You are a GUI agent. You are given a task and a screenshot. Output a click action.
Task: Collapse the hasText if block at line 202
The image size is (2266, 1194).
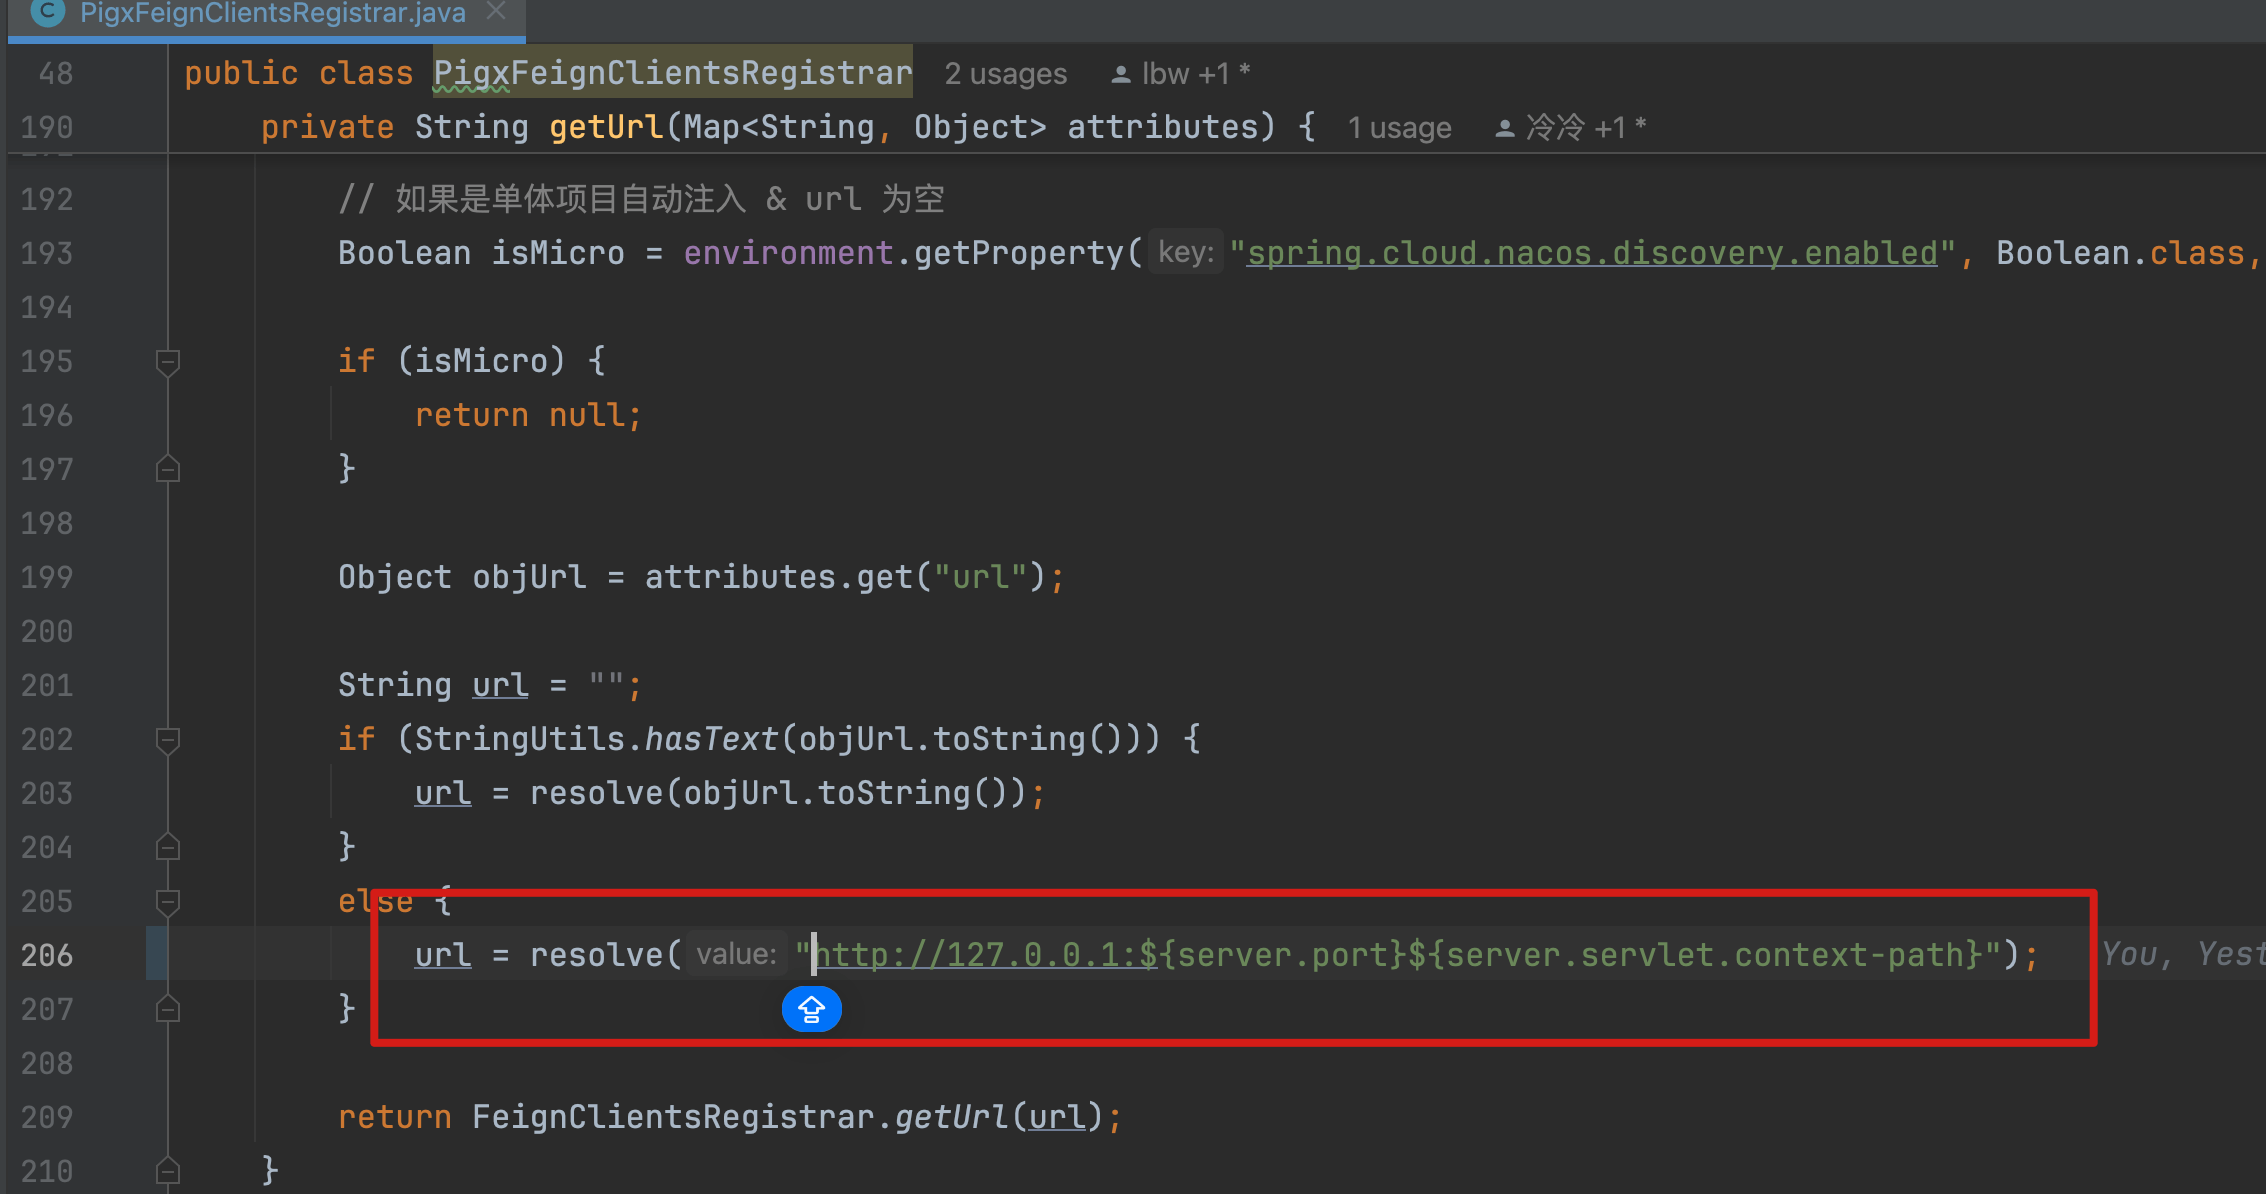coord(168,739)
